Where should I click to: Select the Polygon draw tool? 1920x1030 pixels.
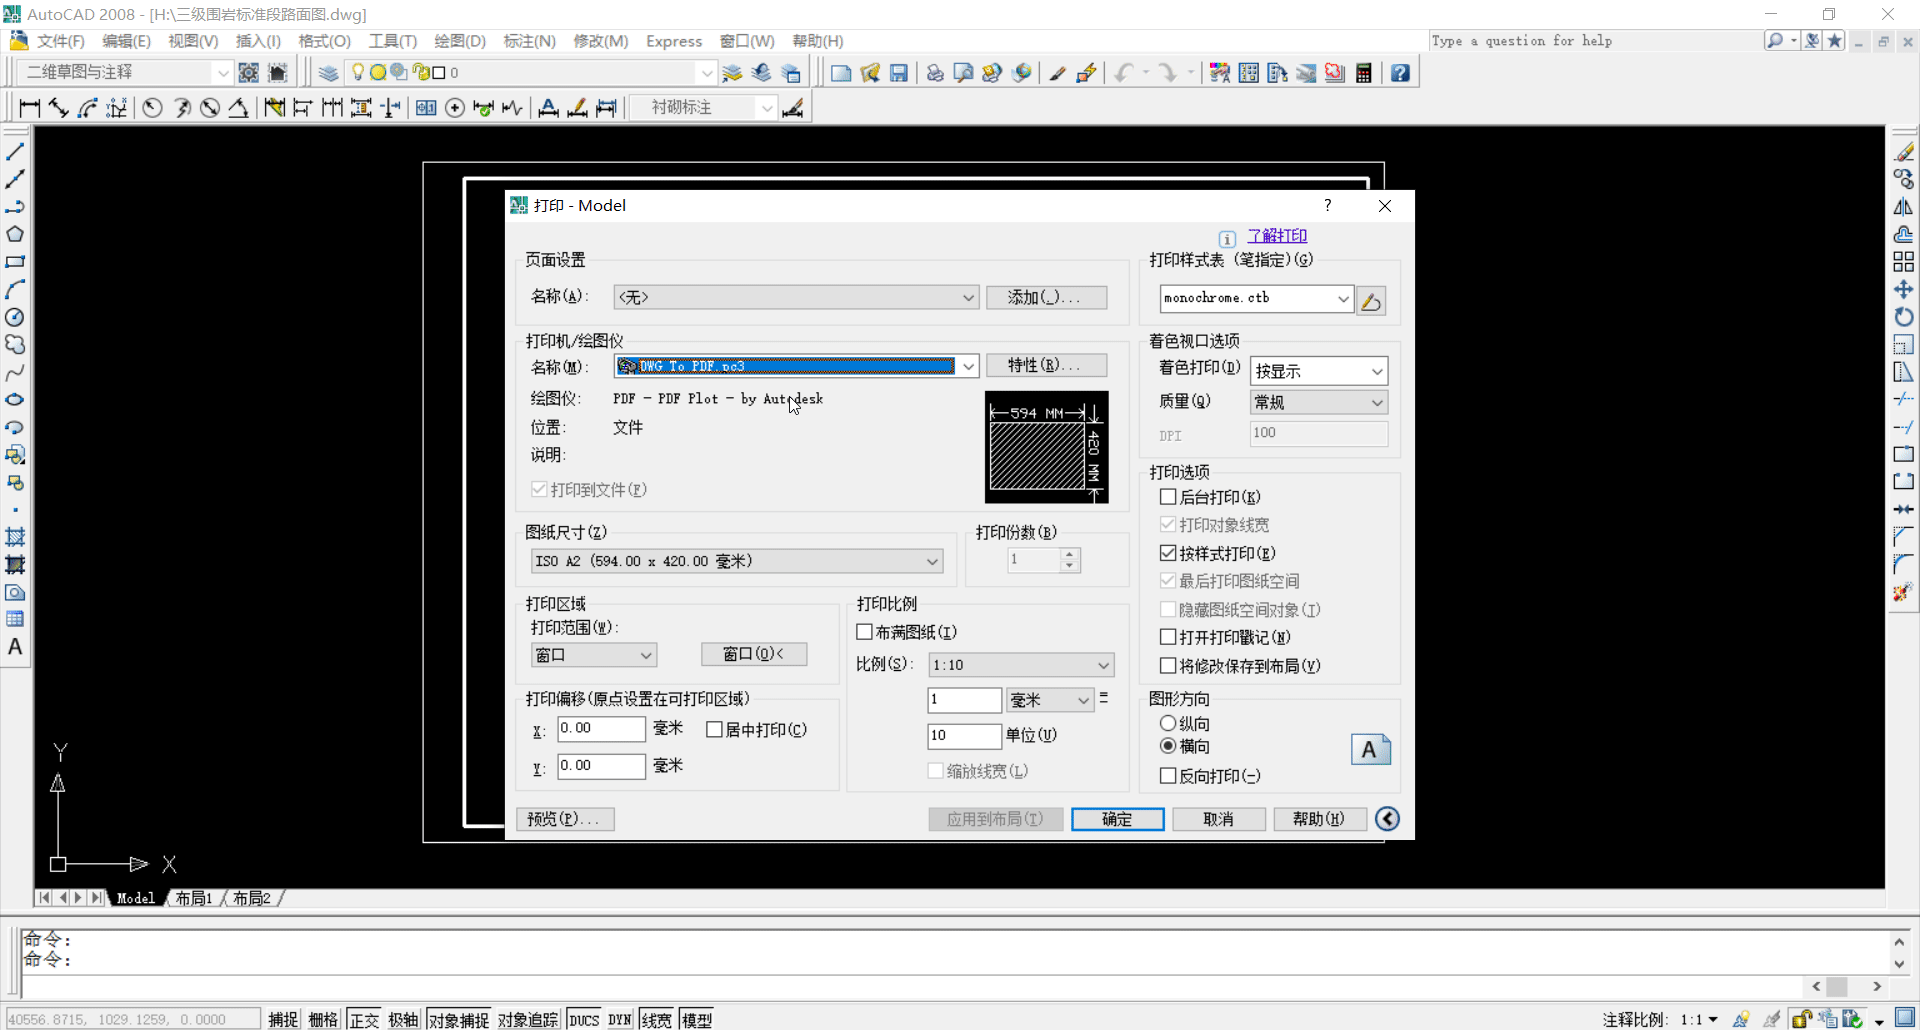(15, 234)
